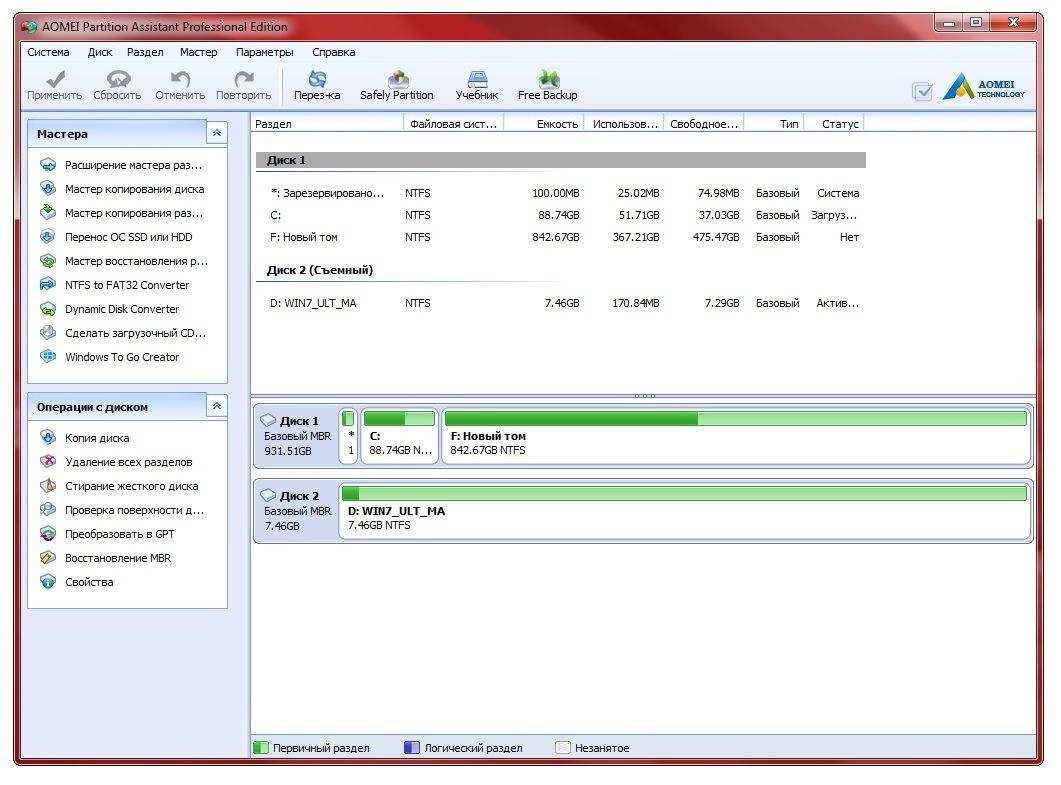Collapse the Операции с диском panel
Viewport: 1061px width, 785px height.
217,406
